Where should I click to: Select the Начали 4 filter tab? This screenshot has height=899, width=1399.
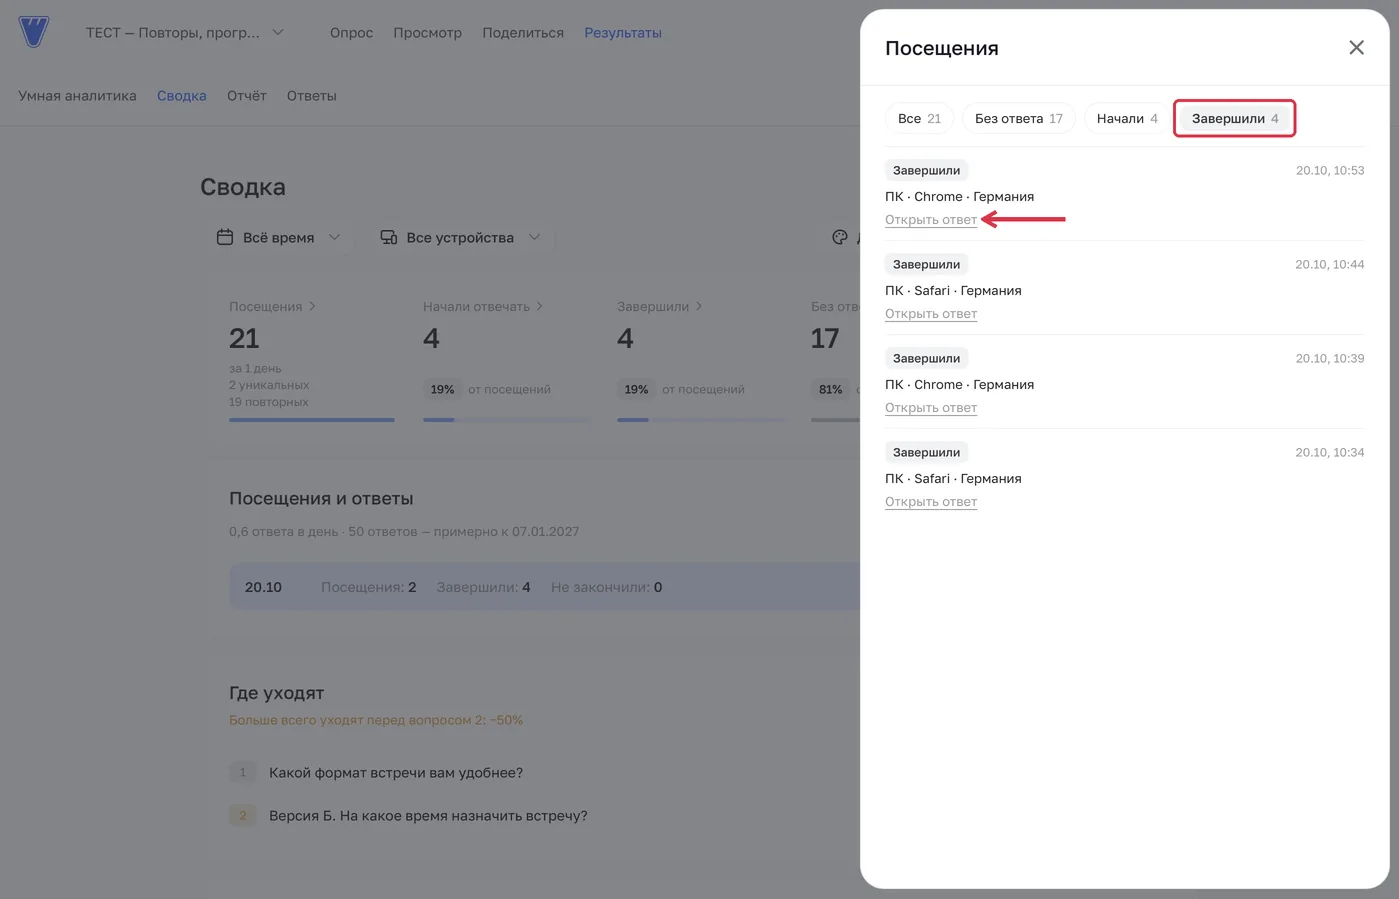(1127, 118)
